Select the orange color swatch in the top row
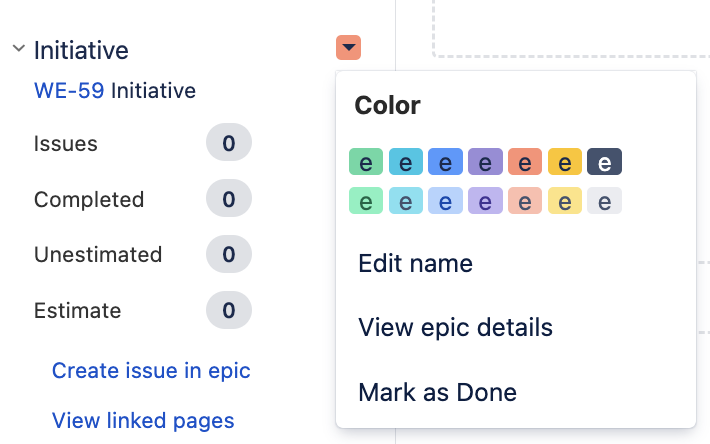This screenshot has height=444, width=710. point(525,162)
